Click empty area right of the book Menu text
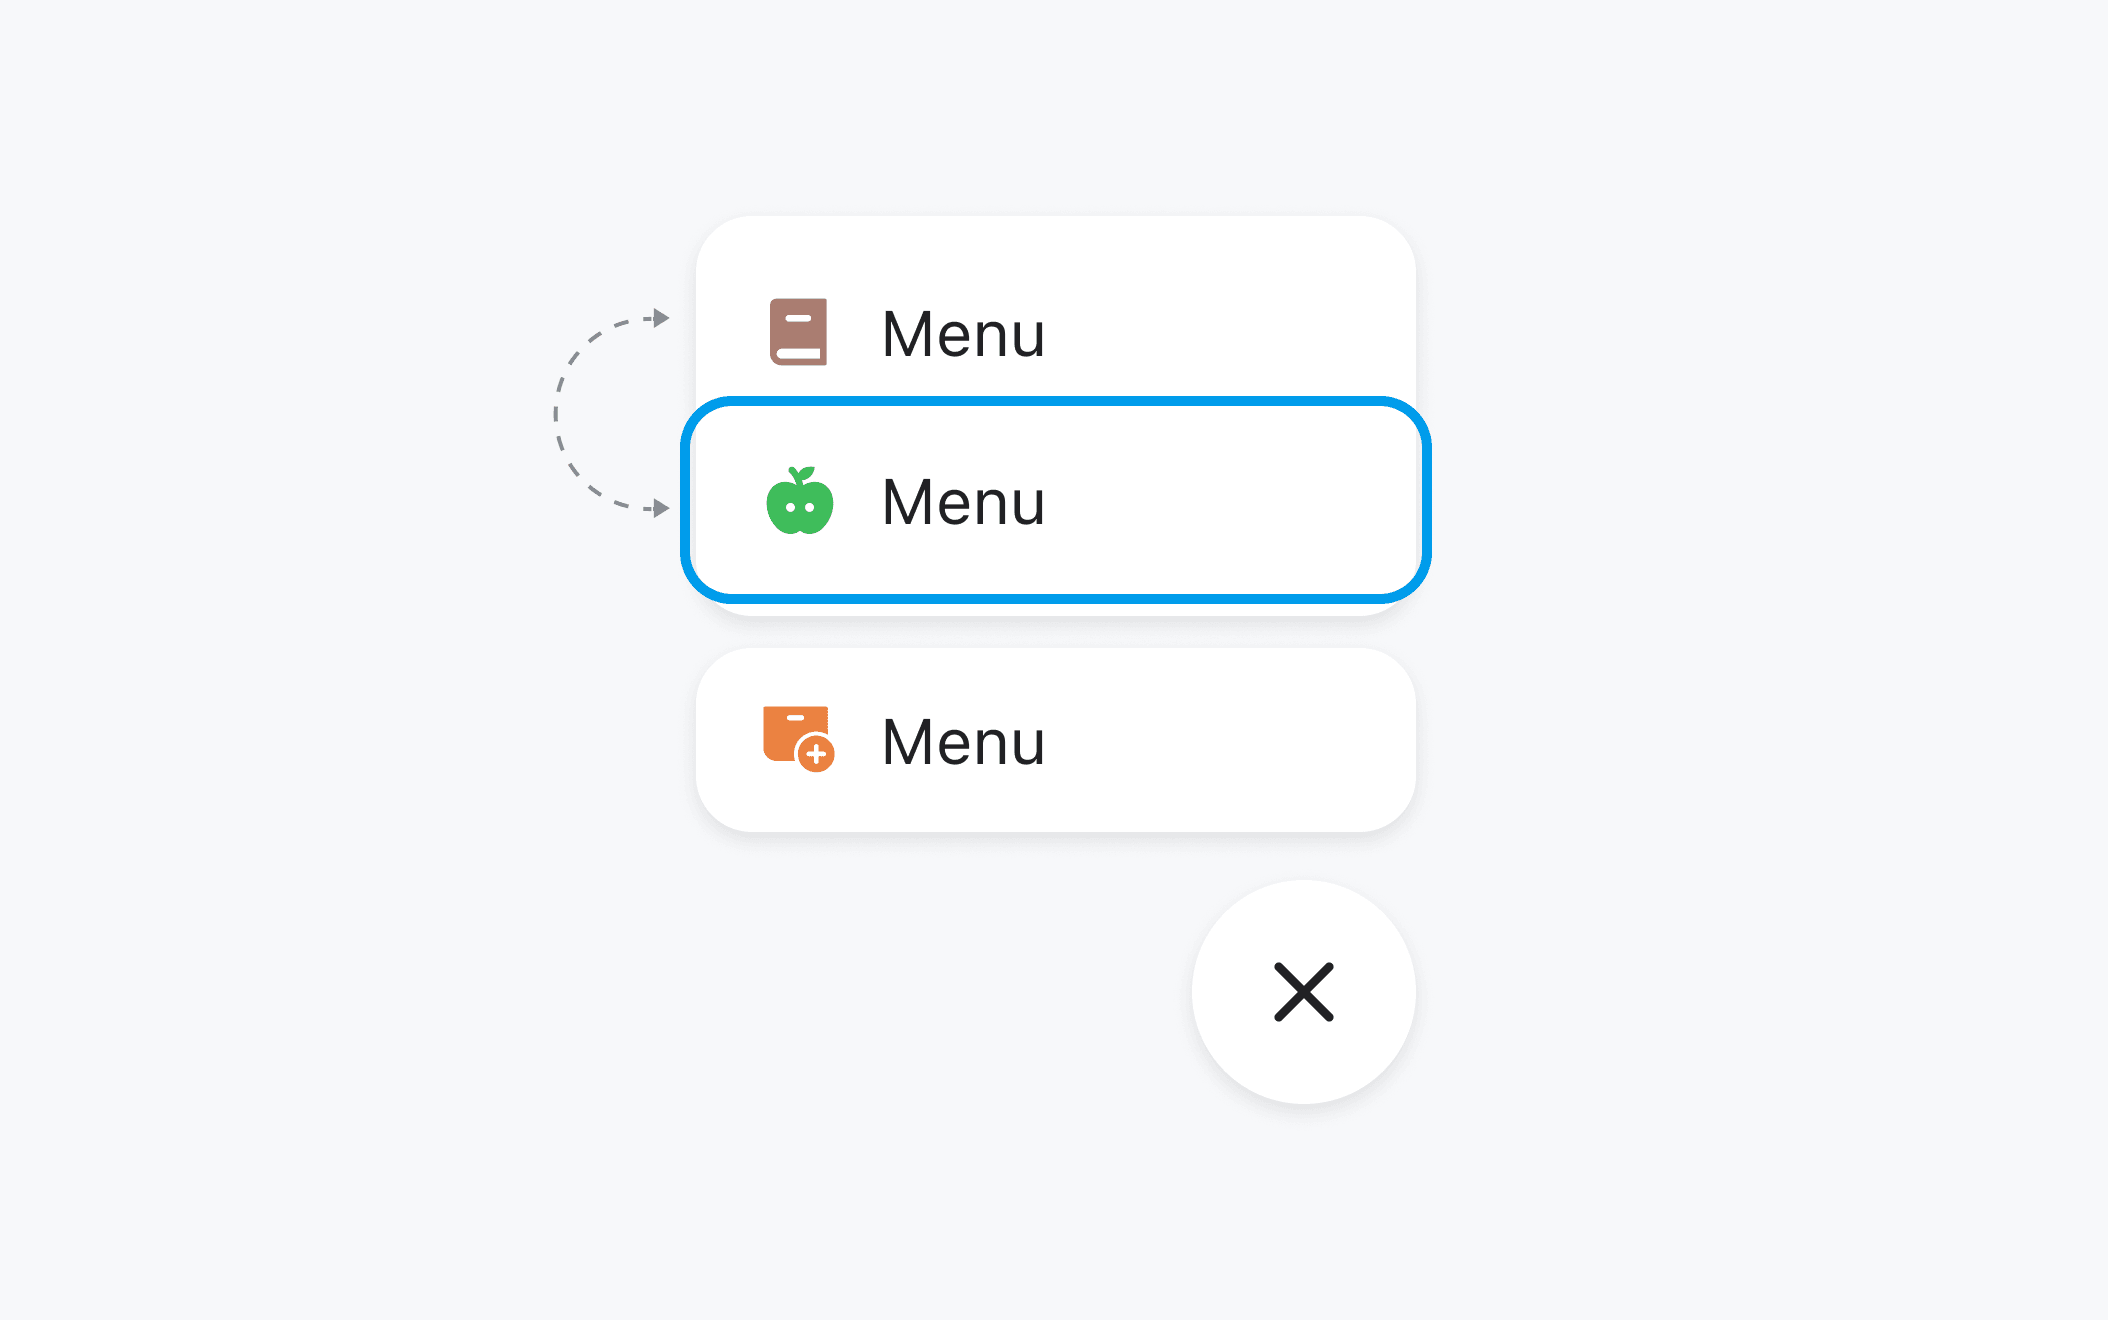2108x1320 pixels. 1230,332
